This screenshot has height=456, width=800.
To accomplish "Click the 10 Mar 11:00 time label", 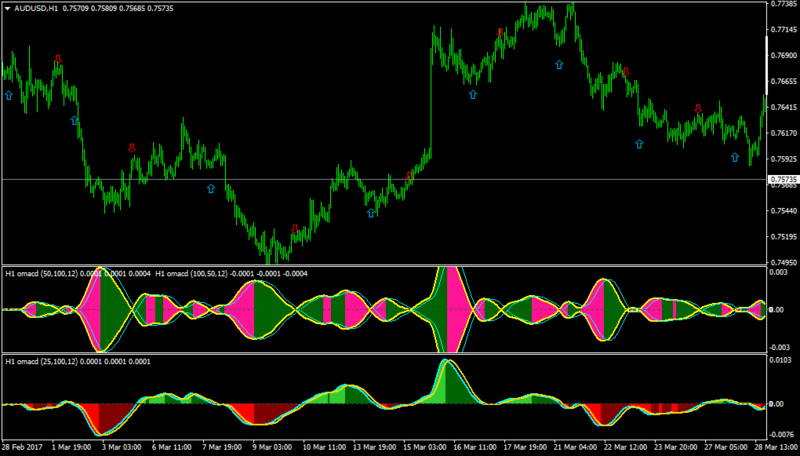I will click(x=324, y=447).
